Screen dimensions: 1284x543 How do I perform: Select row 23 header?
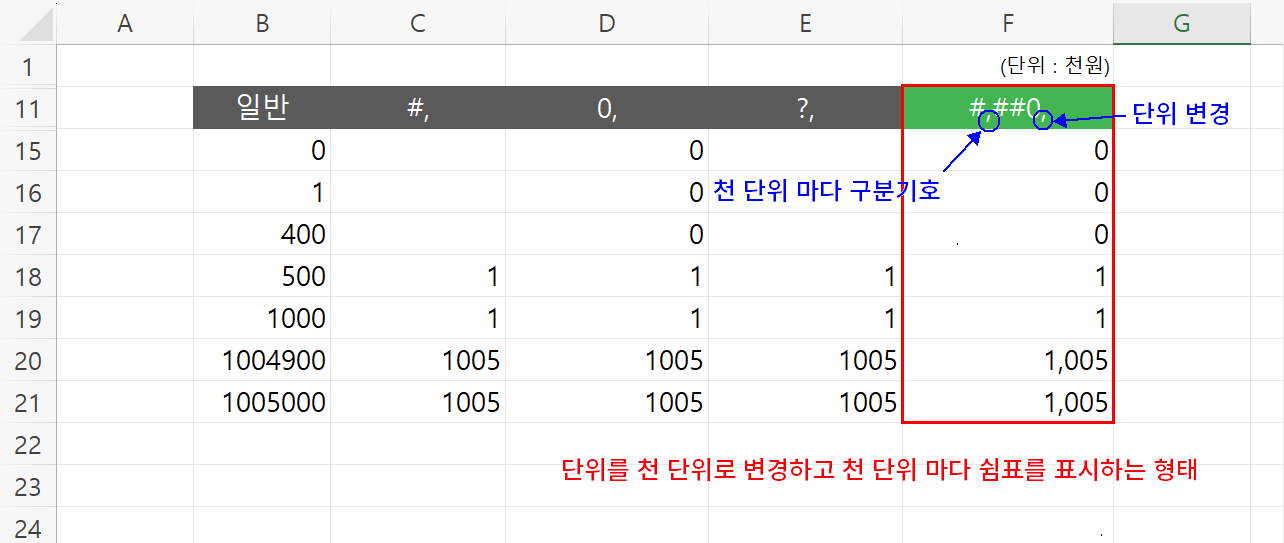28,486
